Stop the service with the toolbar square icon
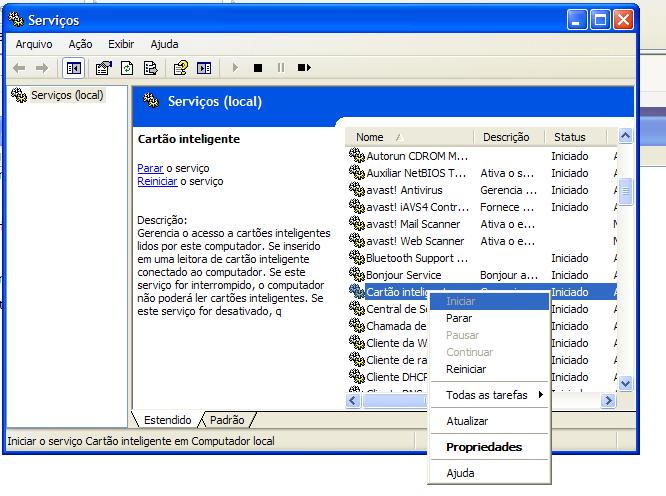This screenshot has height=496, width=666. click(x=257, y=68)
